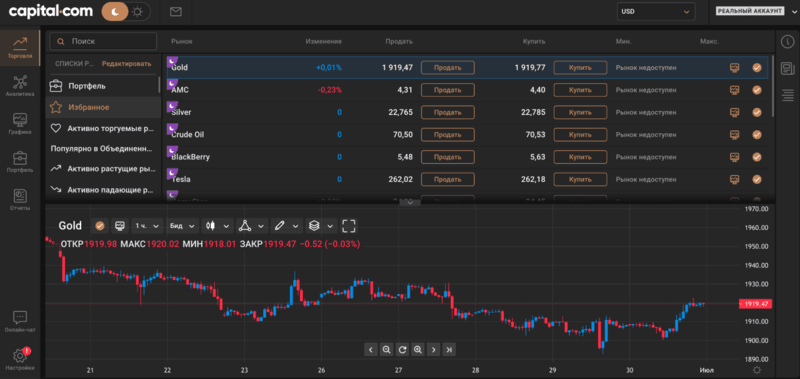Open the layers stack dropdown

click(321, 225)
